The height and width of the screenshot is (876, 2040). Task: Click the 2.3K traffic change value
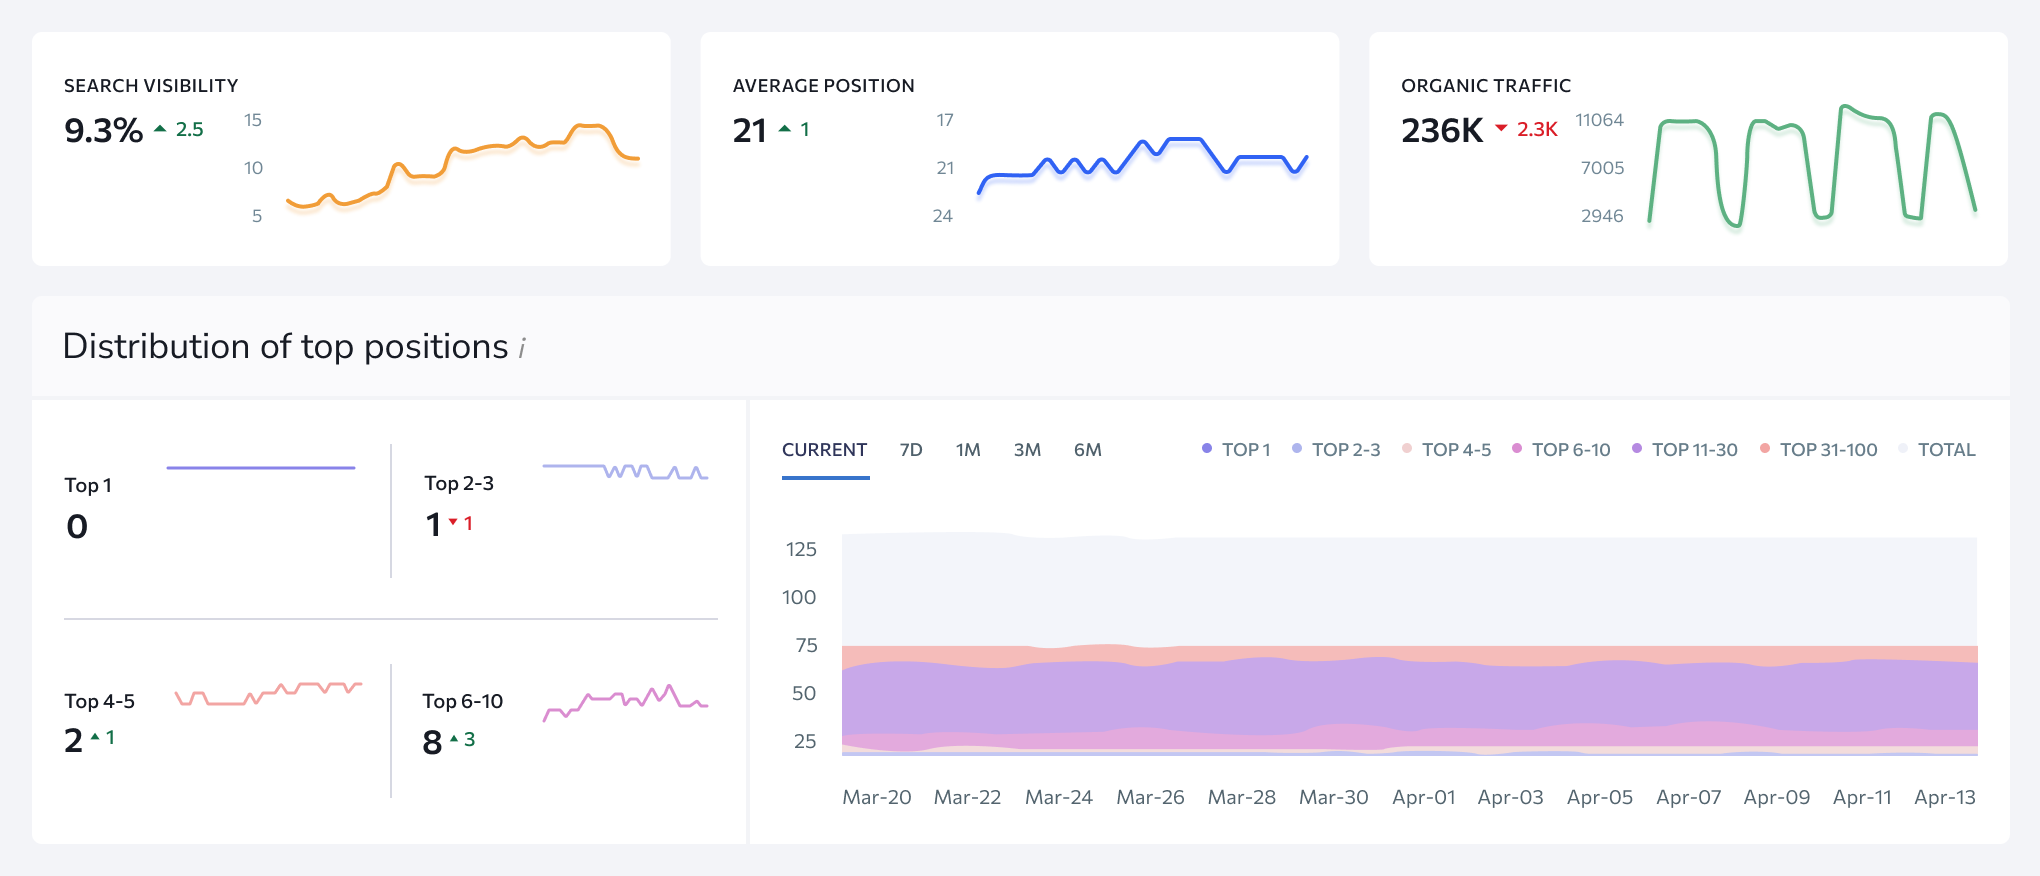point(1537,129)
